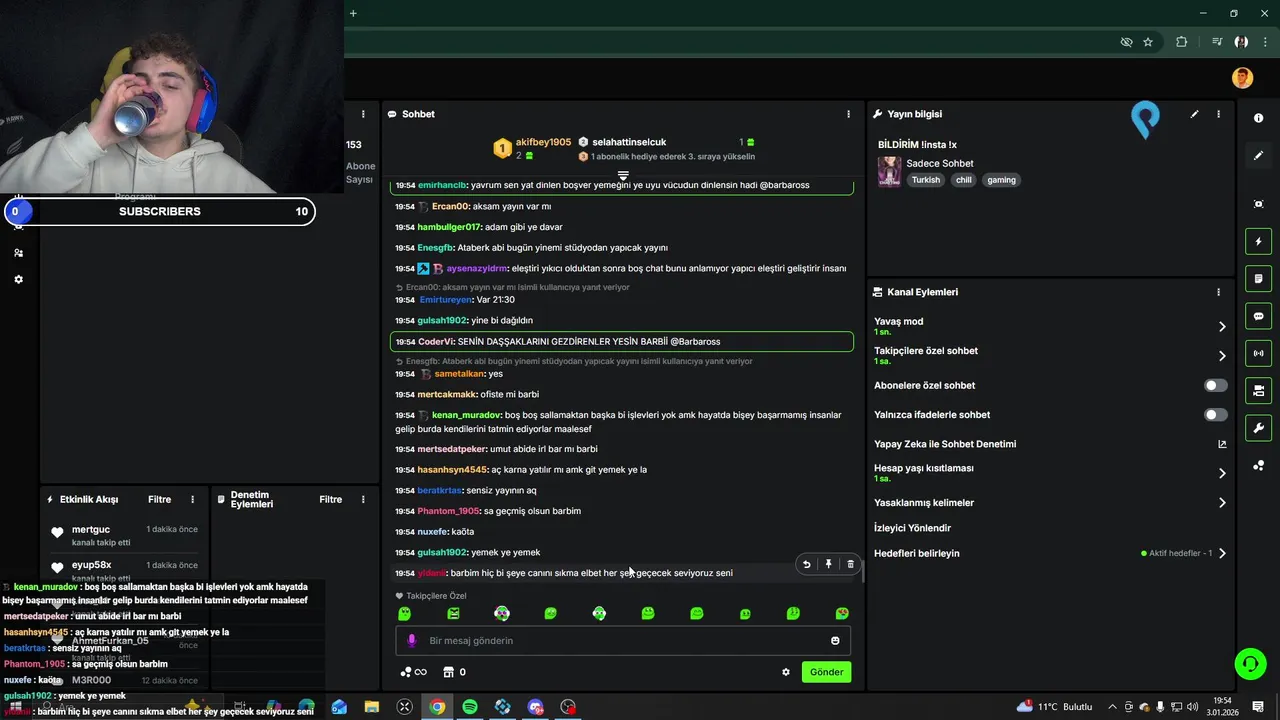Expand Yasaklanmış kelimeler settings
The width and height of the screenshot is (1280, 720).
coord(1221,503)
